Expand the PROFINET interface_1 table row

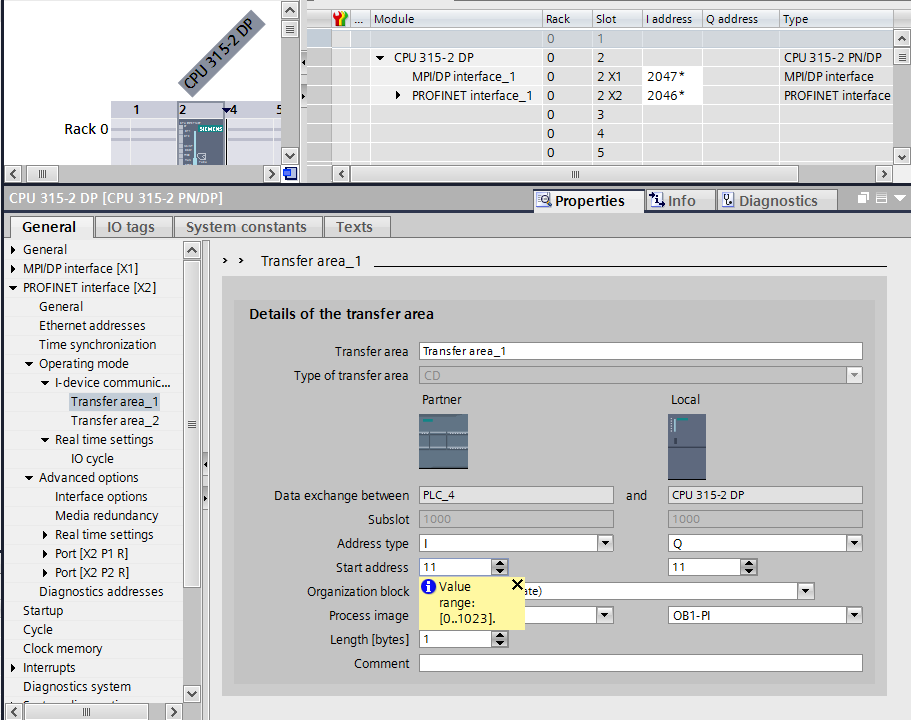(398, 95)
